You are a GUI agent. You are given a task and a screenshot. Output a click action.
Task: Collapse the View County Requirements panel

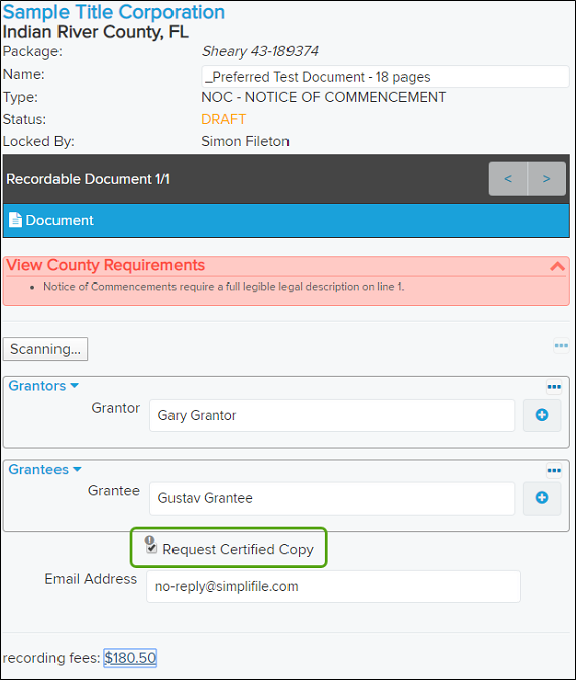(557, 266)
